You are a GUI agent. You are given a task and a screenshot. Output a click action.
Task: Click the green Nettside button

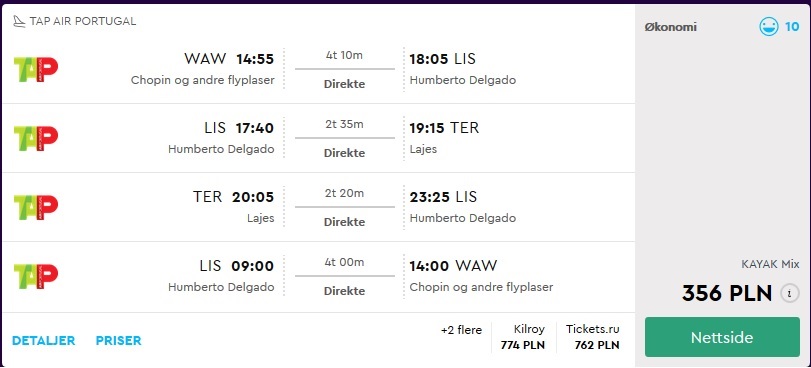click(x=722, y=337)
